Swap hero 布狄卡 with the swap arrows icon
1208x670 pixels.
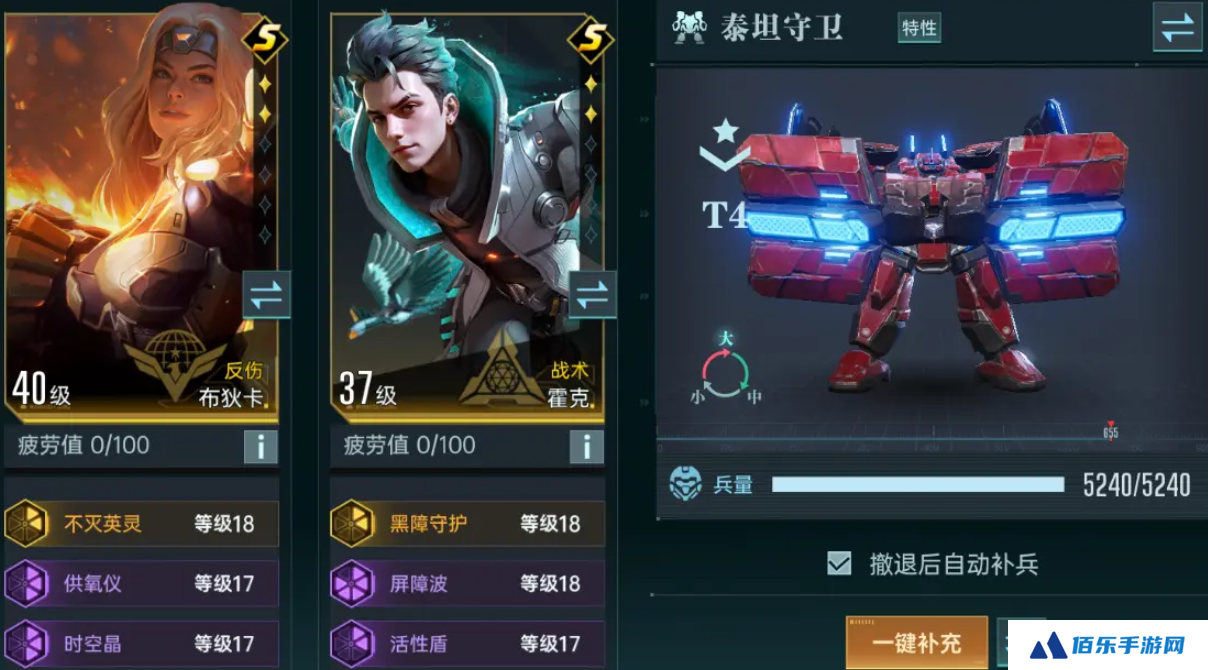[266, 295]
